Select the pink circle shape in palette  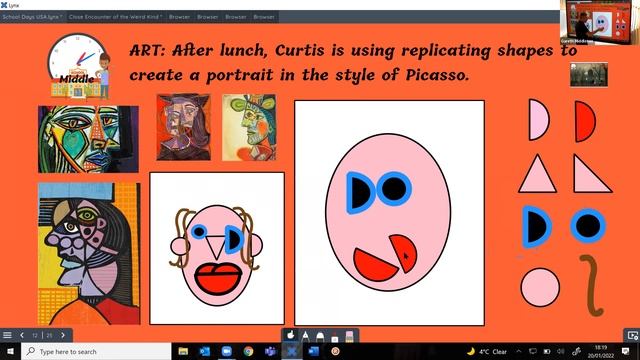[540, 287]
